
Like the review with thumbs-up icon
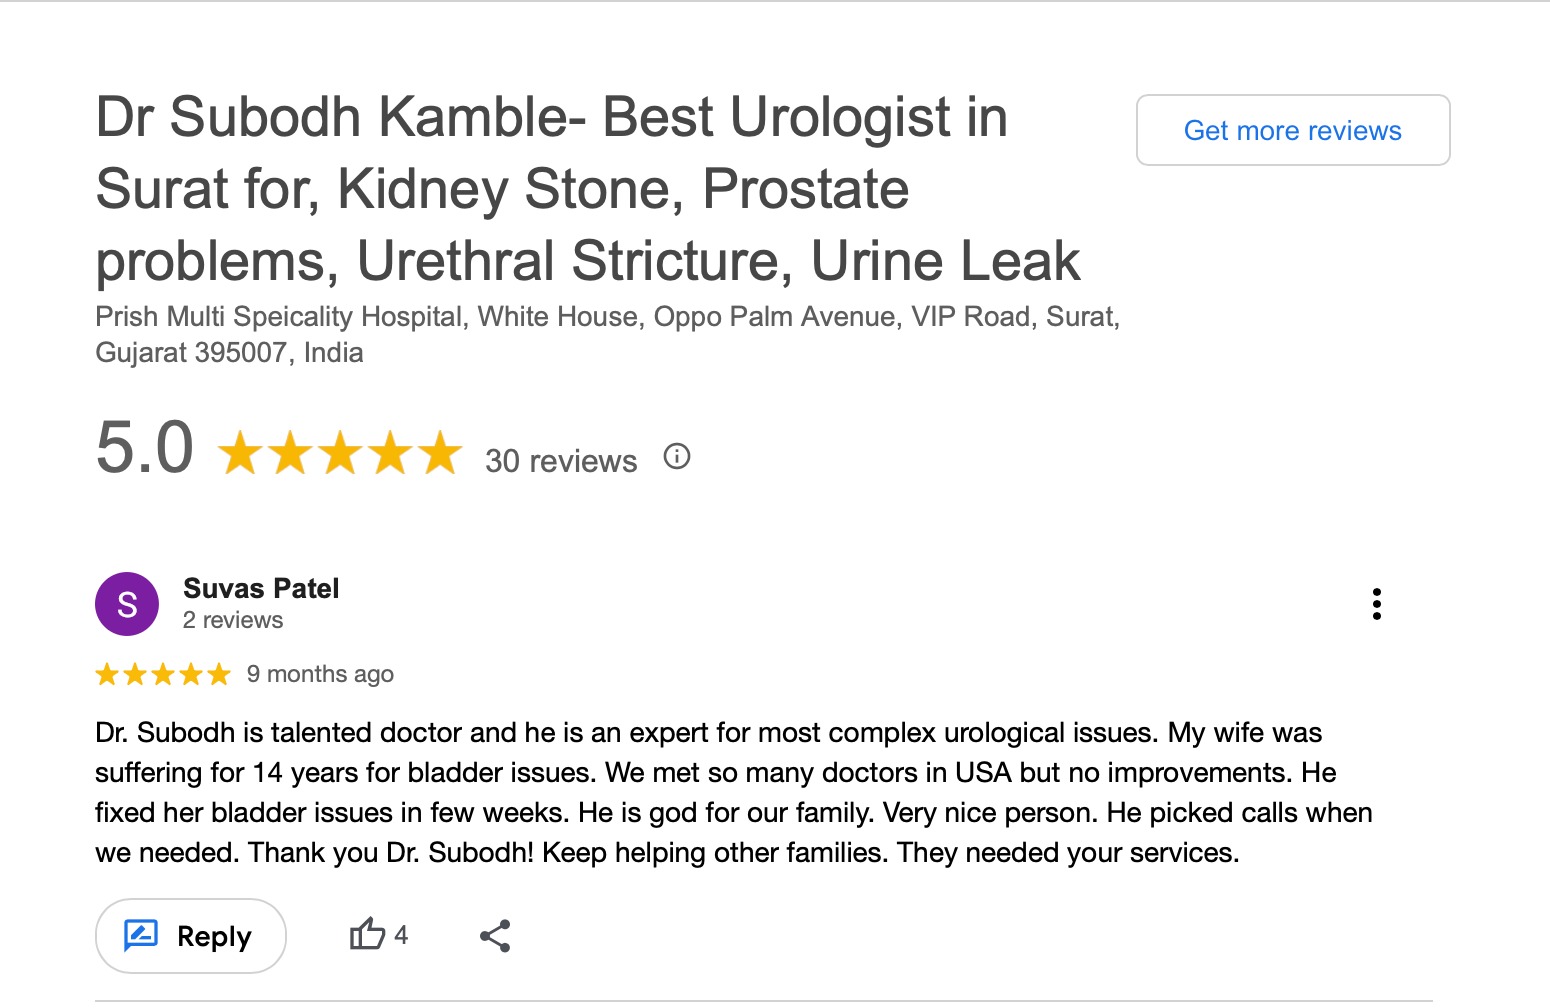(x=367, y=935)
